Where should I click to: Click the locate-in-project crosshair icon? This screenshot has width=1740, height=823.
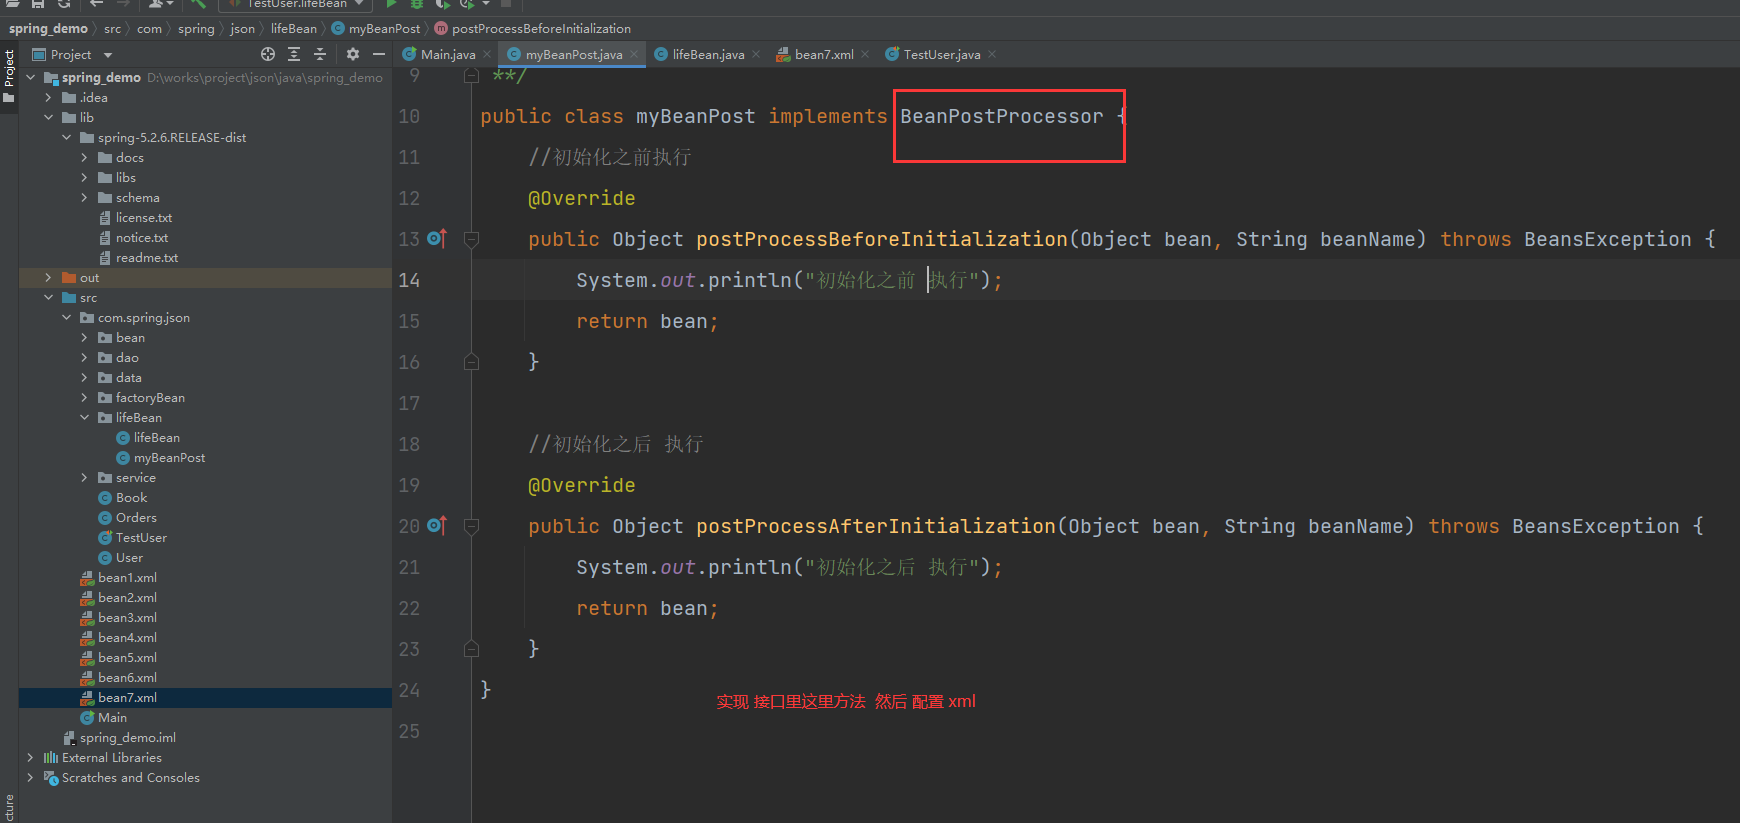coord(267,54)
